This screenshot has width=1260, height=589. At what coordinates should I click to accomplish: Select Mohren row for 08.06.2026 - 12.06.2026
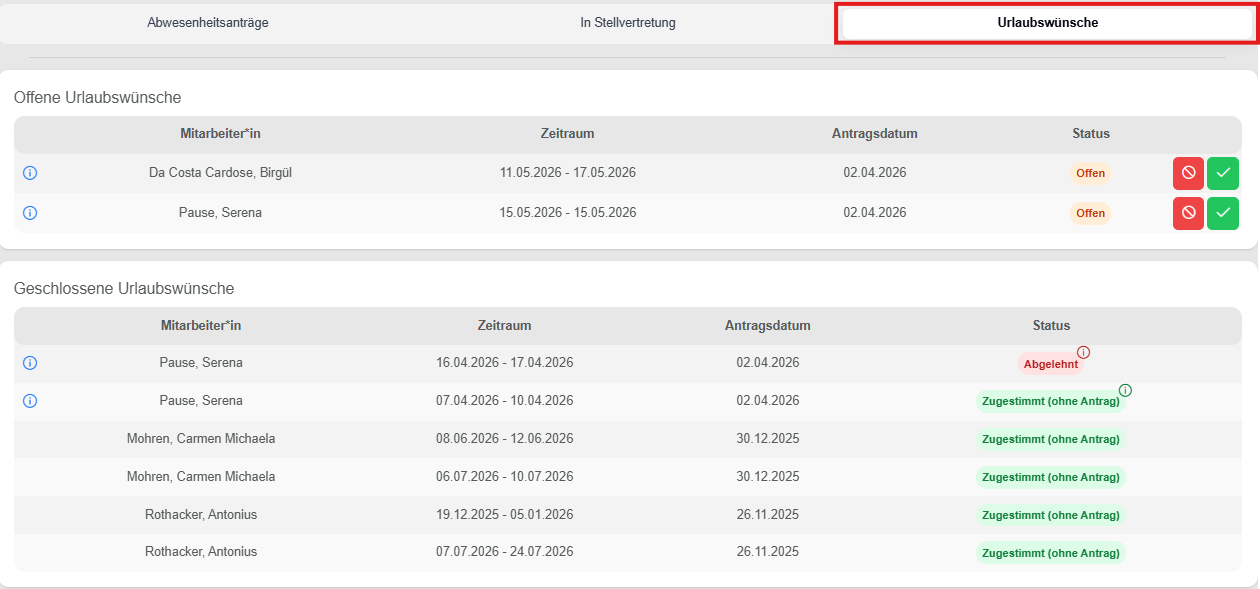[x=504, y=439]
